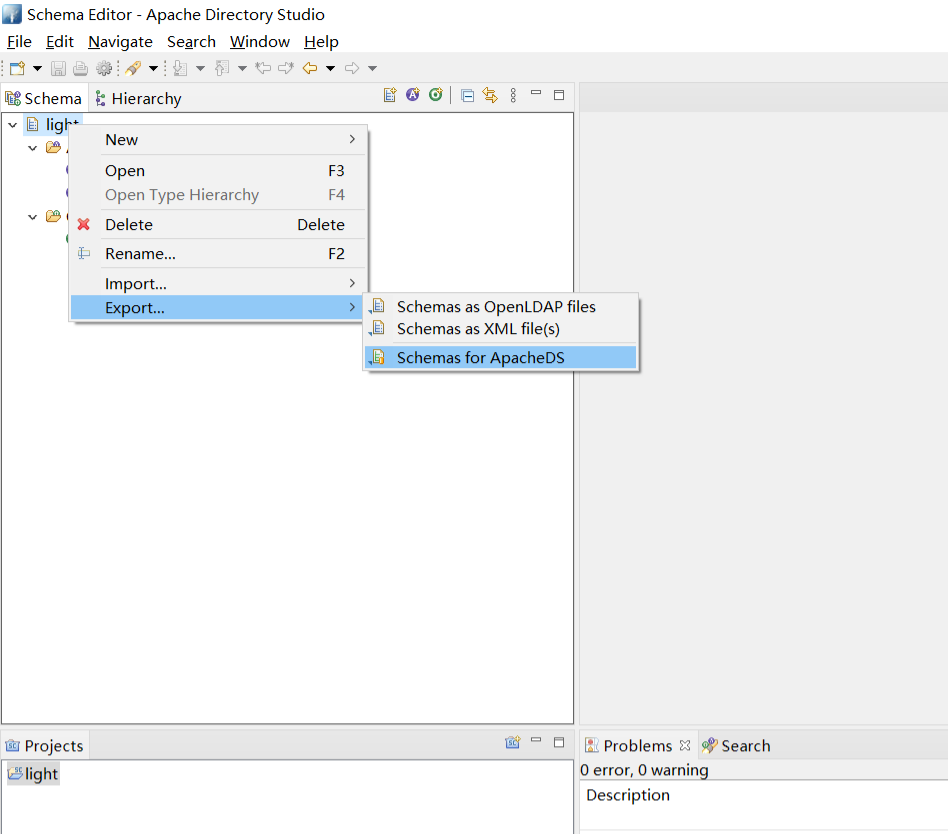Screen dimensions: 948x834
Task: Click the New Schema Project icon in Projects panel
Action: (512, 743)
